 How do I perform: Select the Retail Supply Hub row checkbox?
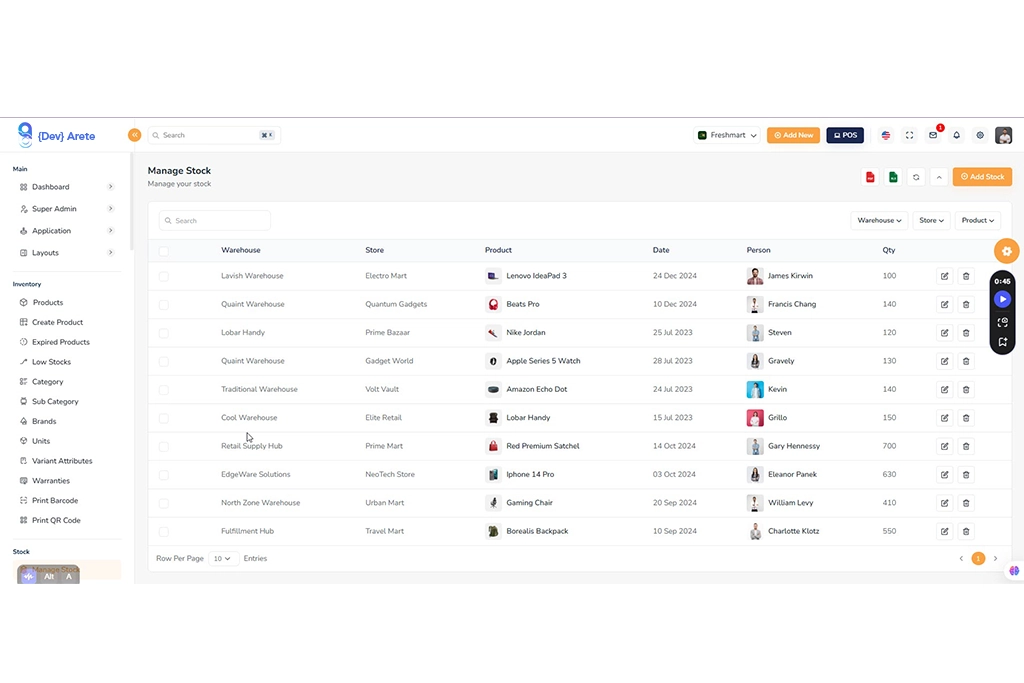(x=163, y=447)
